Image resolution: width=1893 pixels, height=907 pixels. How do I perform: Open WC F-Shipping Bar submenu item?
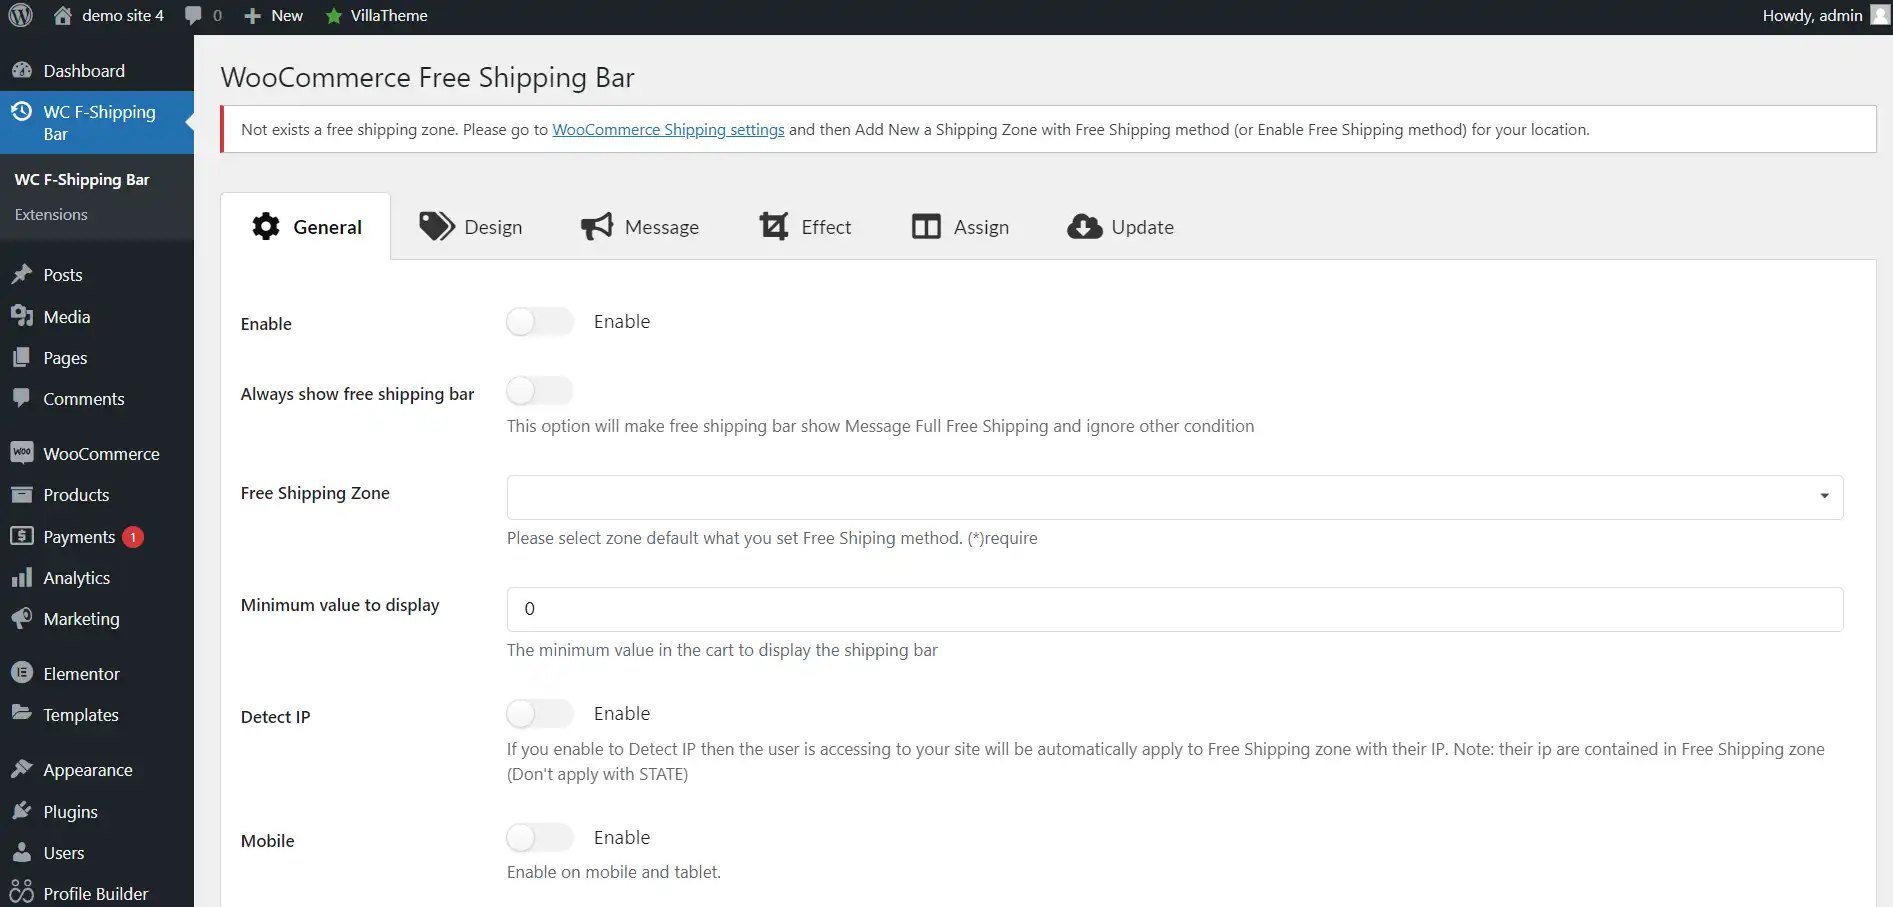(82, 179)
